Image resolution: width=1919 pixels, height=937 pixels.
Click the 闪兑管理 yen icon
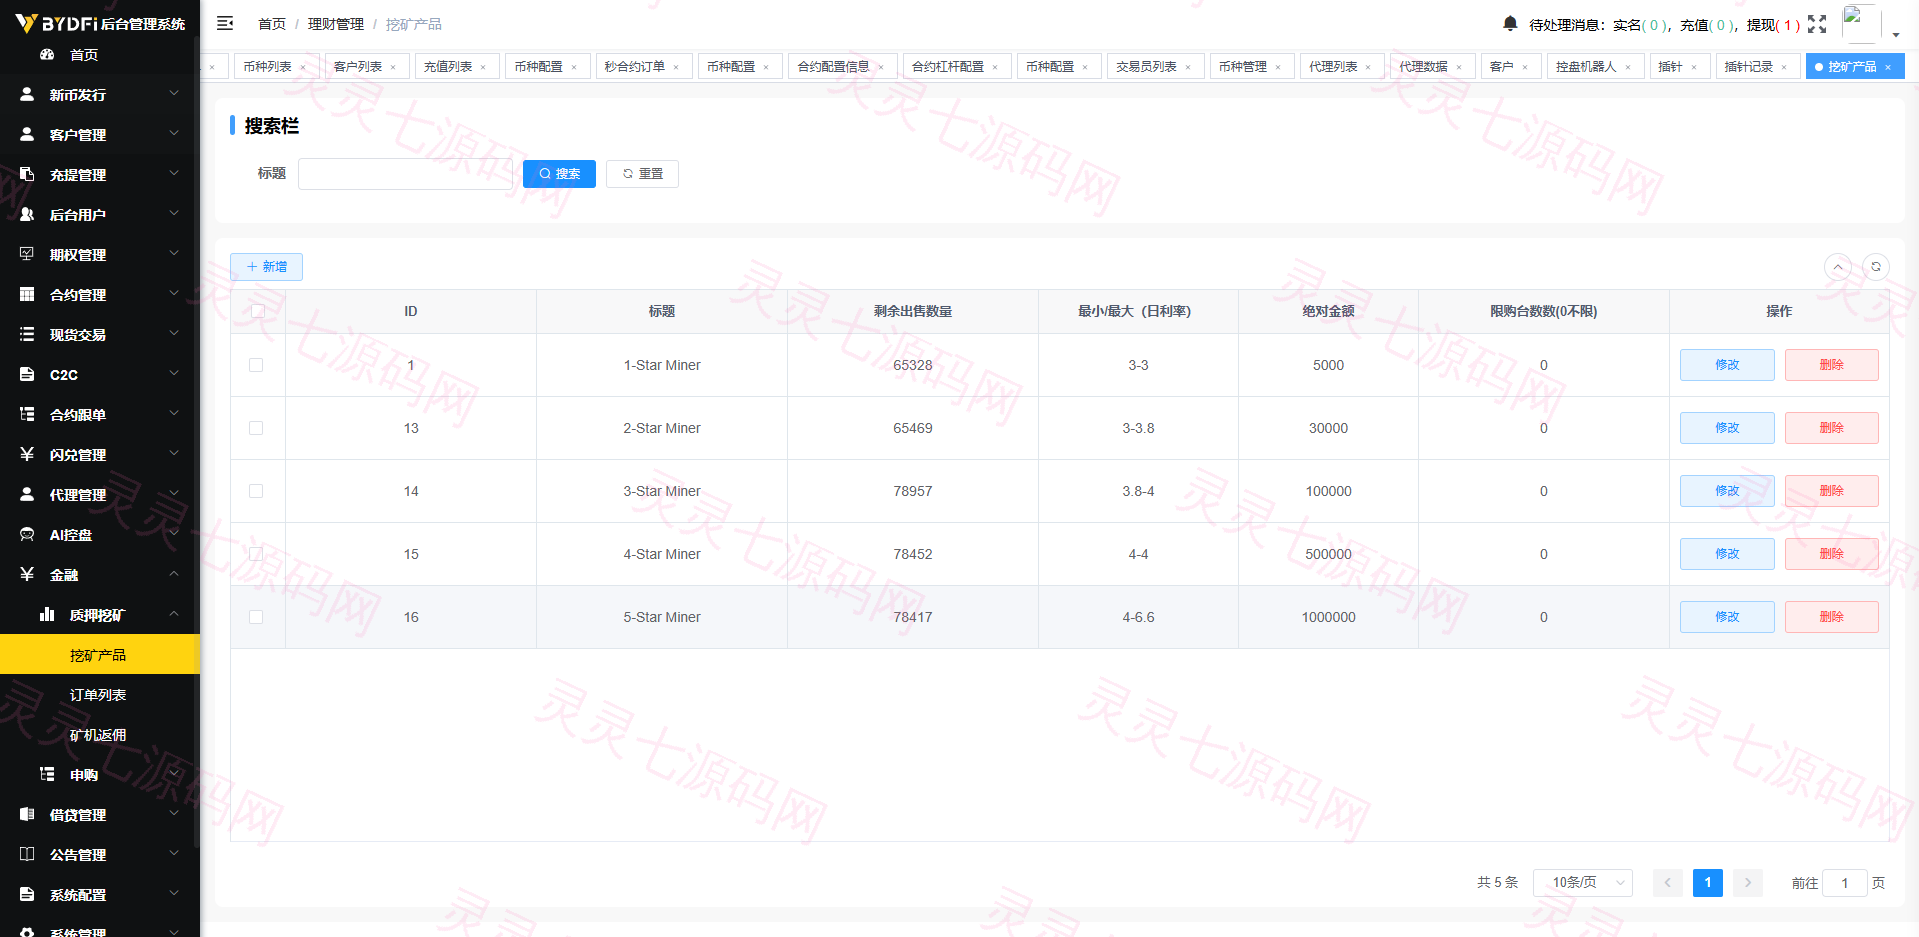[27, 454]
